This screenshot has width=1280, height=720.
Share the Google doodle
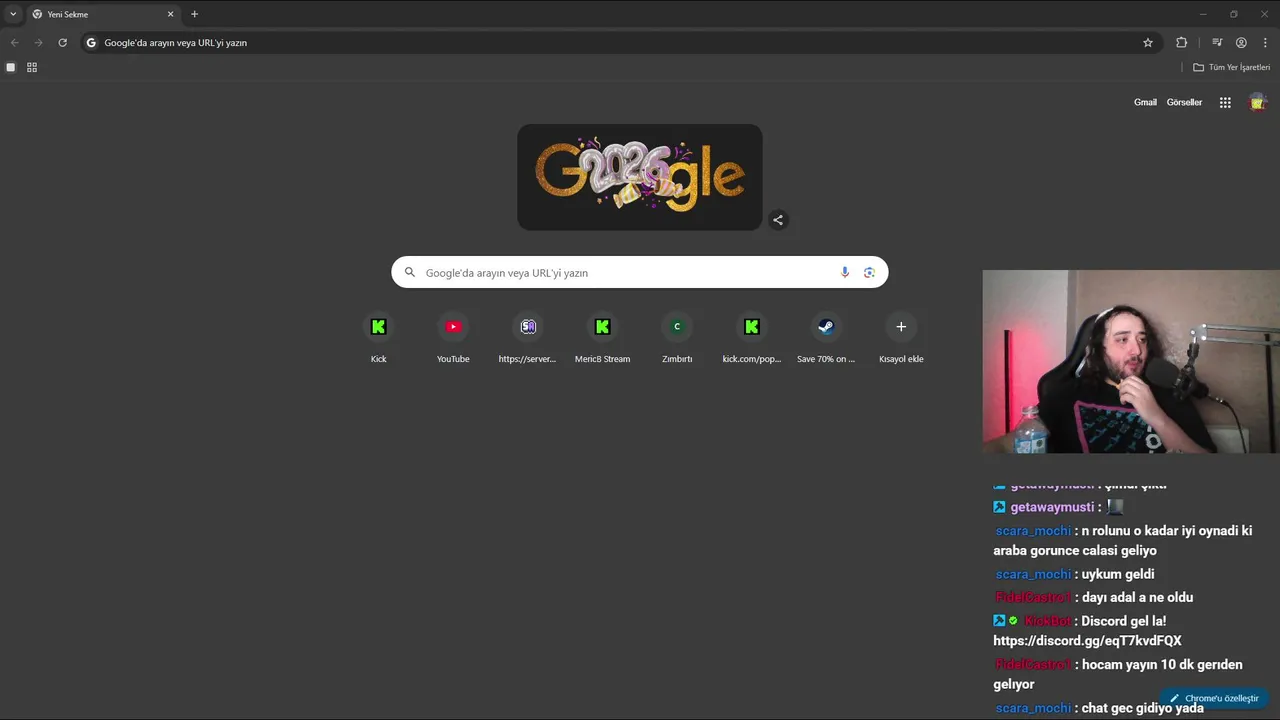point(778,220)
